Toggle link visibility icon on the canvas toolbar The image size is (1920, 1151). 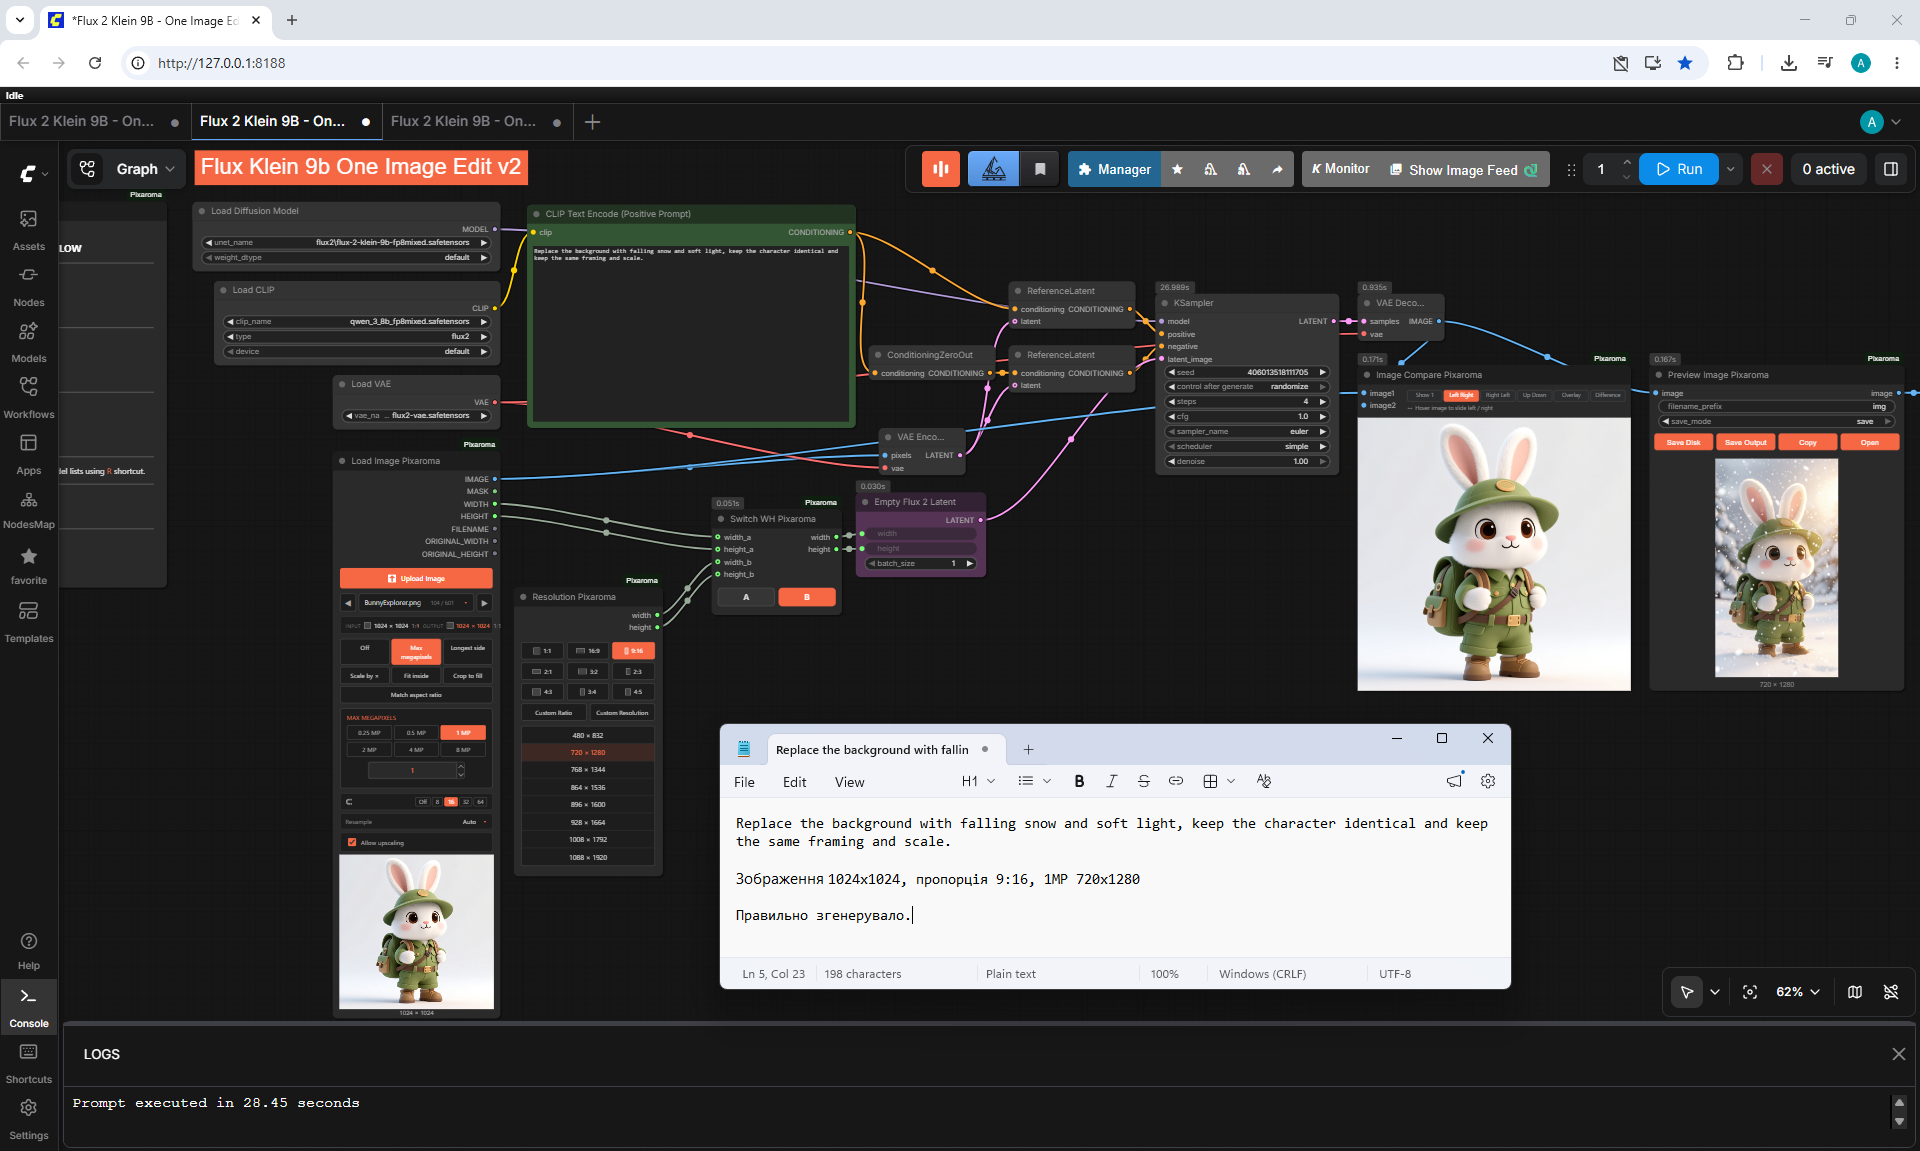click(1891, 992)
